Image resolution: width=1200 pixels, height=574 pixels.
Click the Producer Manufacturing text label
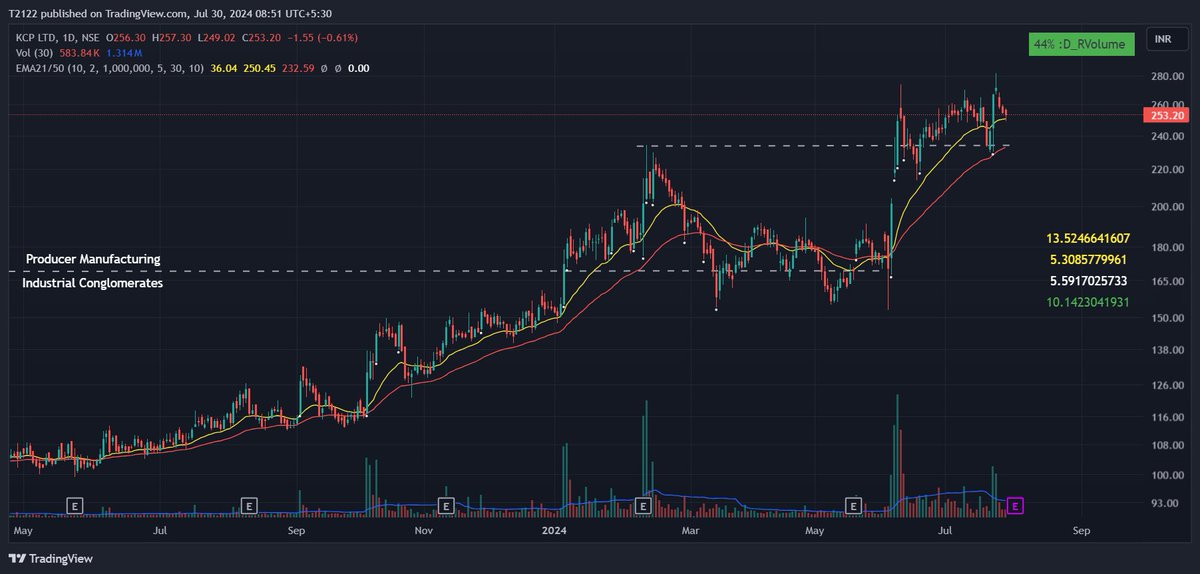point(93,259)
